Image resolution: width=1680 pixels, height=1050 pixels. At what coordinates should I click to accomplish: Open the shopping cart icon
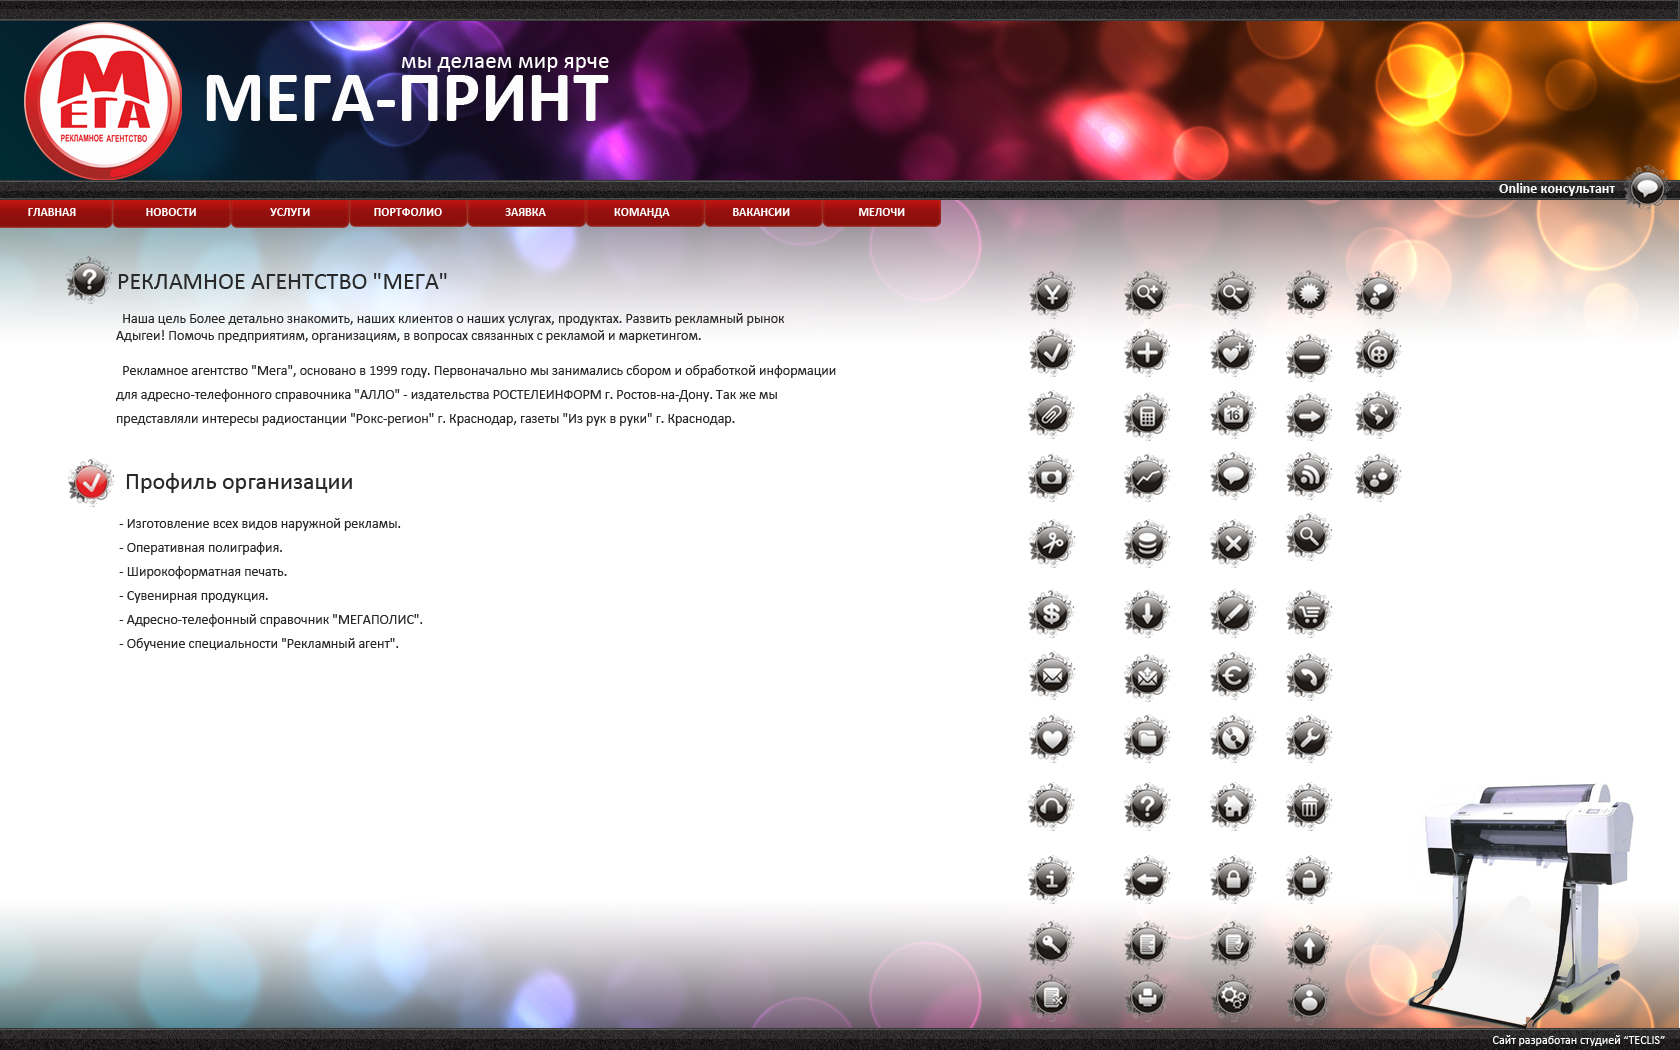1308,613
